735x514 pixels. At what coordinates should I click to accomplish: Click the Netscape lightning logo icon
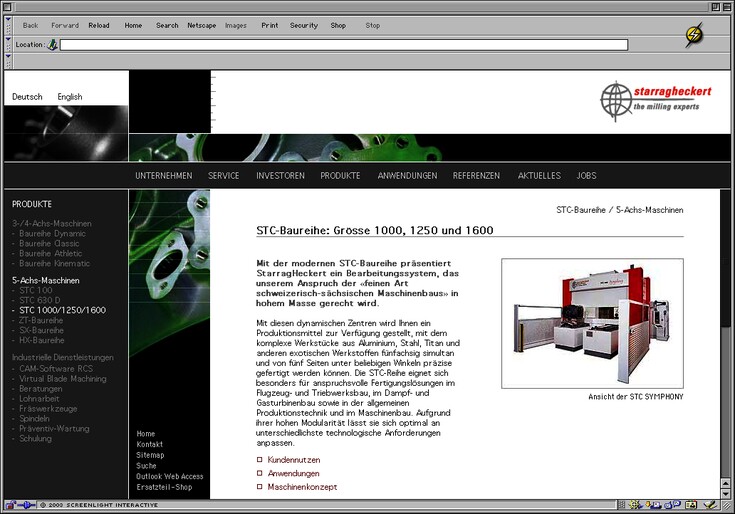click(x=694, y=34)
